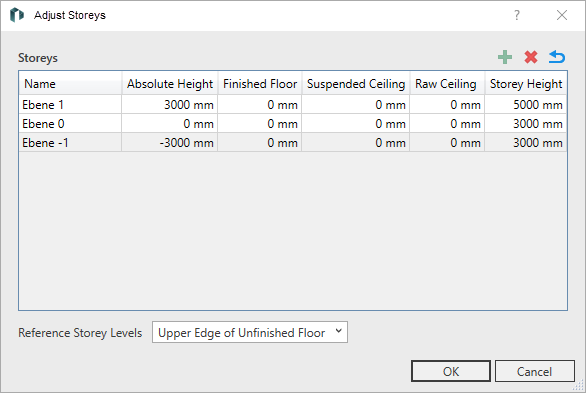This screenshot has width=586, height=393.
Task: Select Ebene 0 suspended ceiling cell
Action: 356,124
